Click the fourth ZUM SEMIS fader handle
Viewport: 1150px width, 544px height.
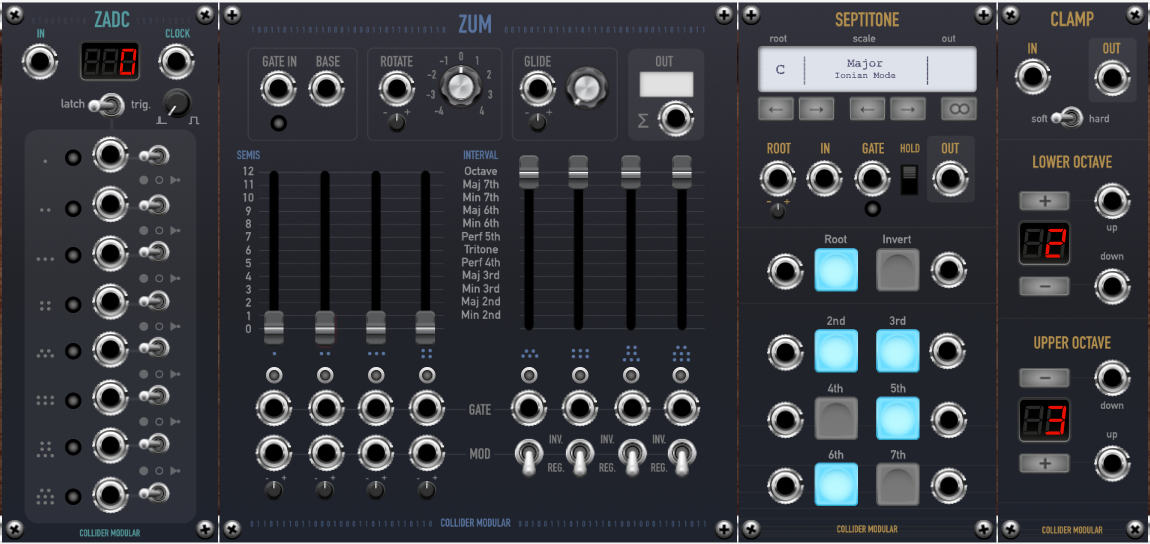(x=425, y=327)
